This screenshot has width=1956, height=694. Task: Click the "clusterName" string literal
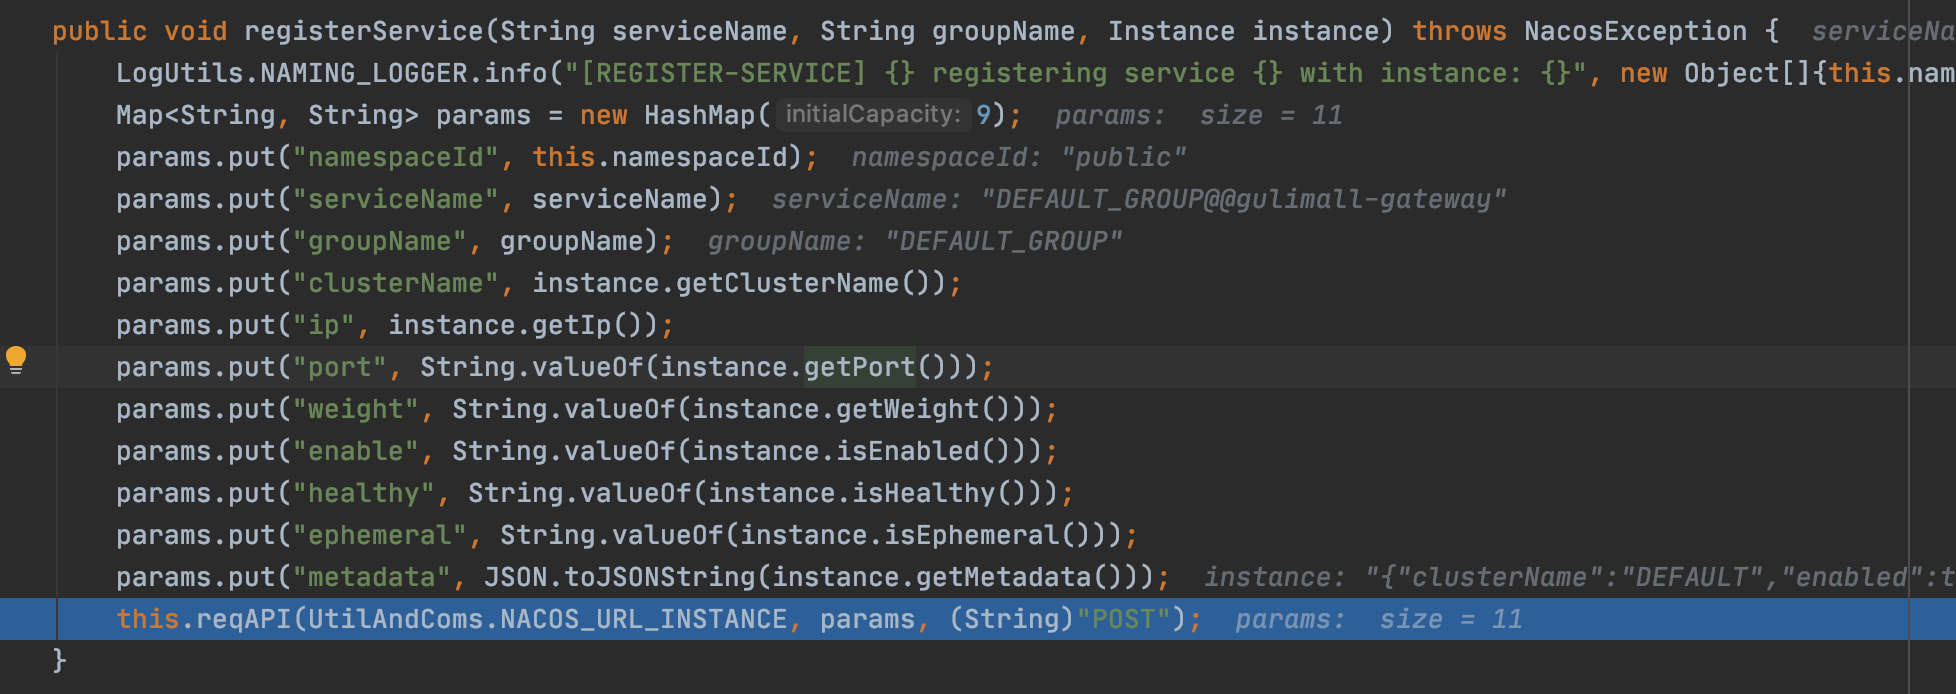tap(396, 283)
